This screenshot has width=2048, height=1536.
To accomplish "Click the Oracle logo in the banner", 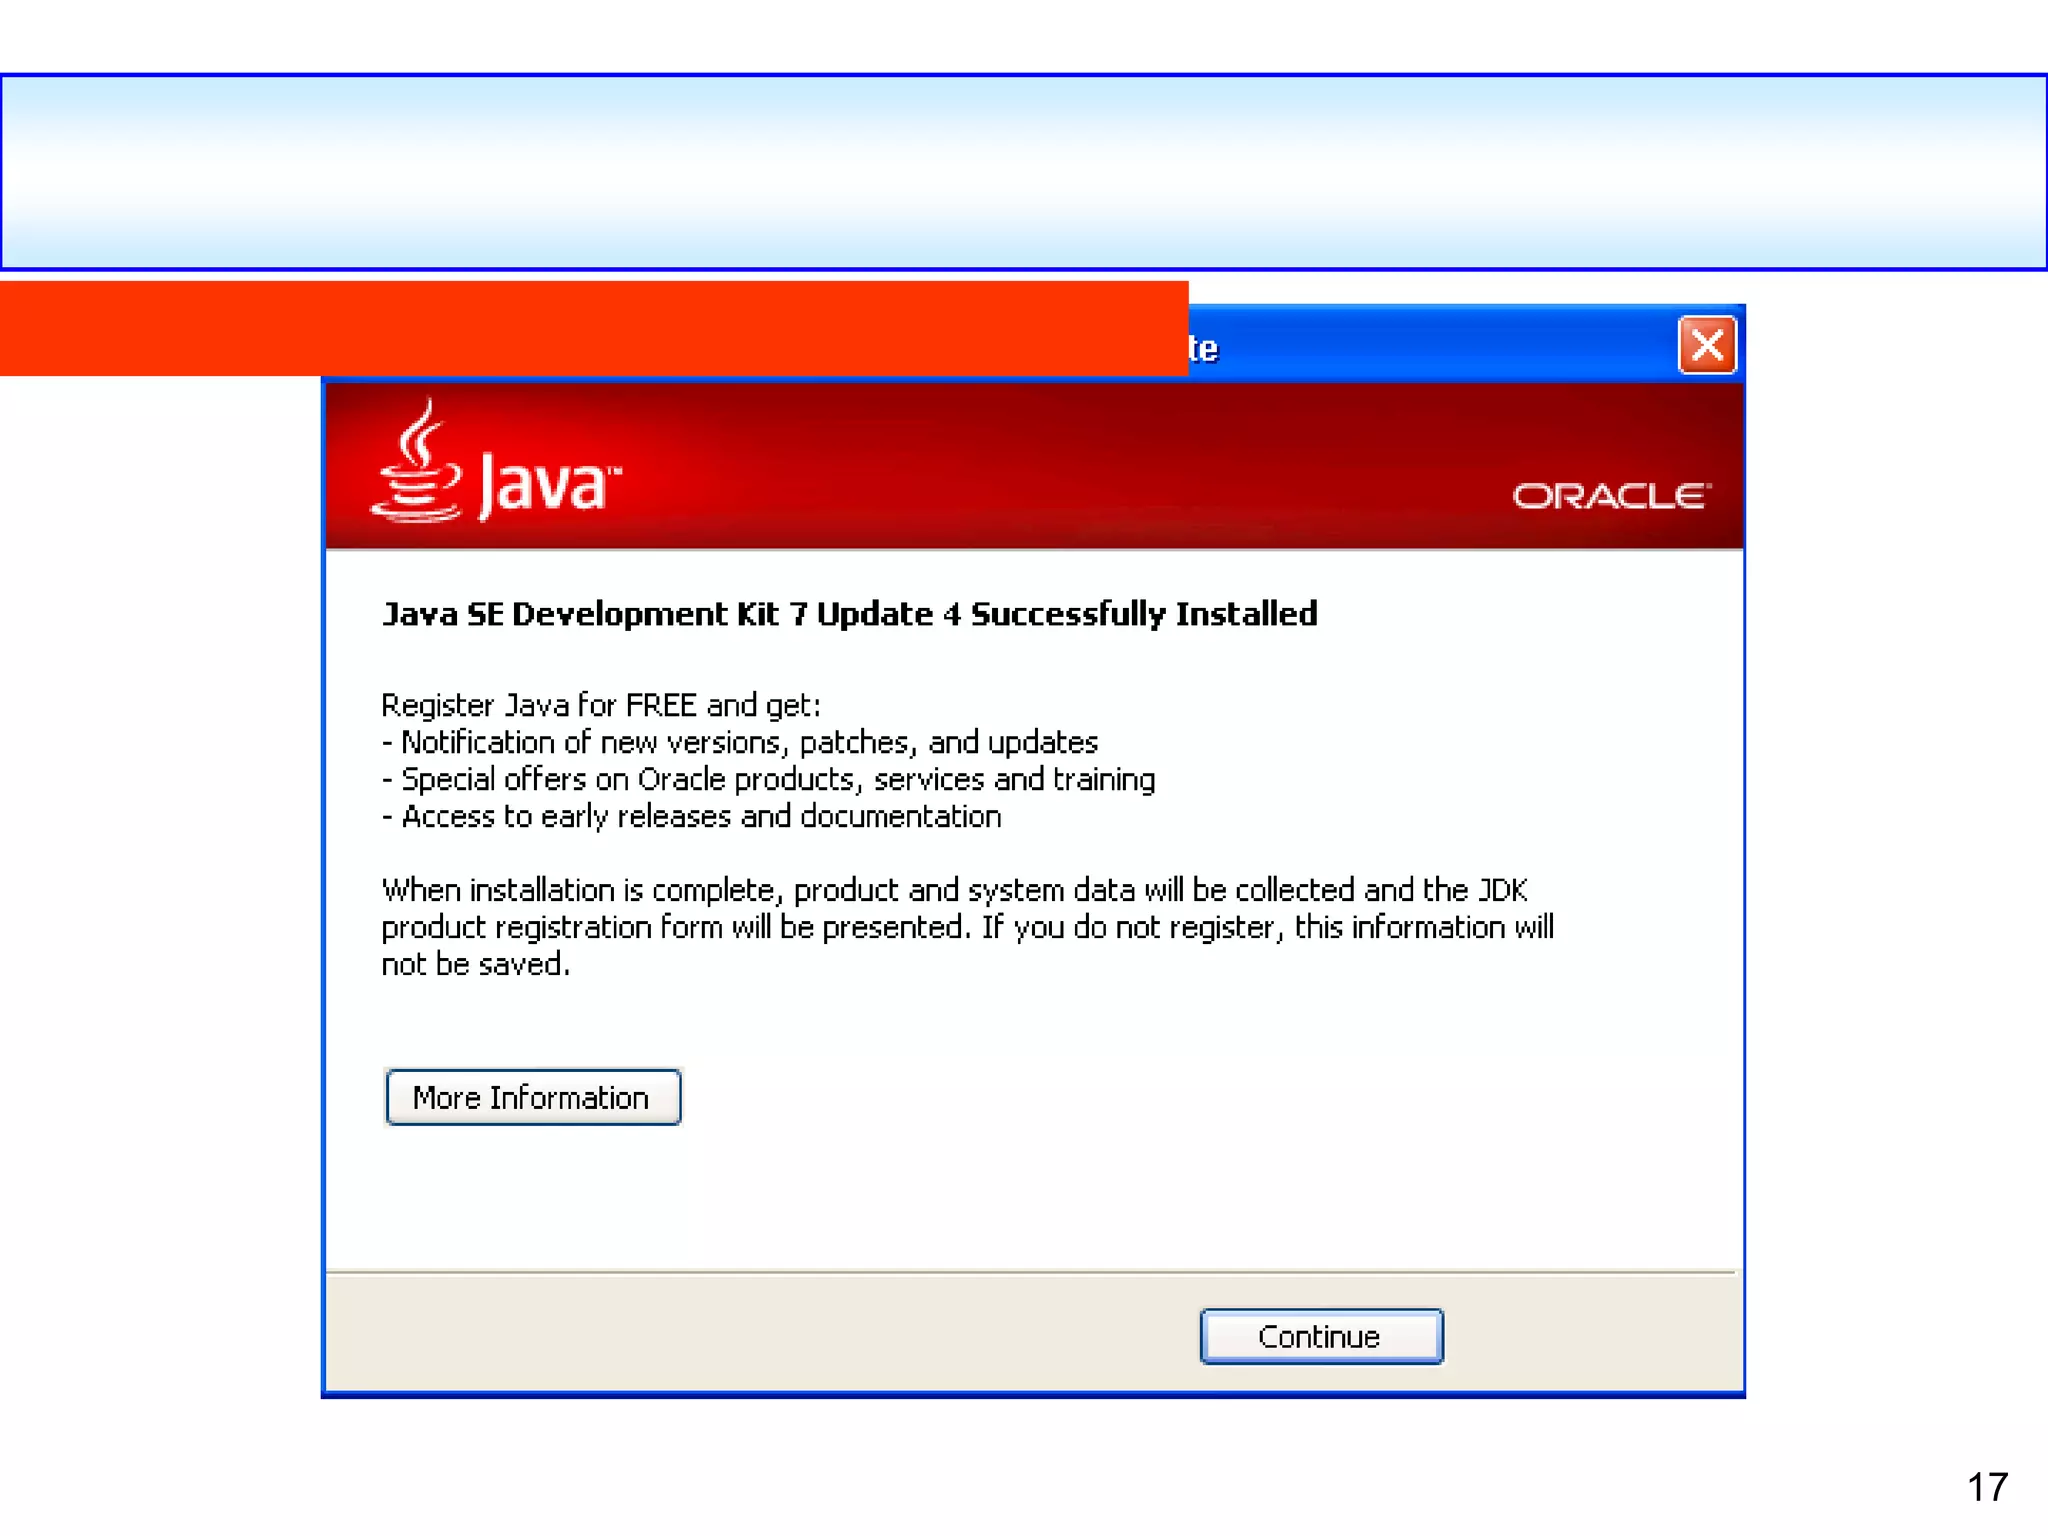I will click(x=1611, y=496).
